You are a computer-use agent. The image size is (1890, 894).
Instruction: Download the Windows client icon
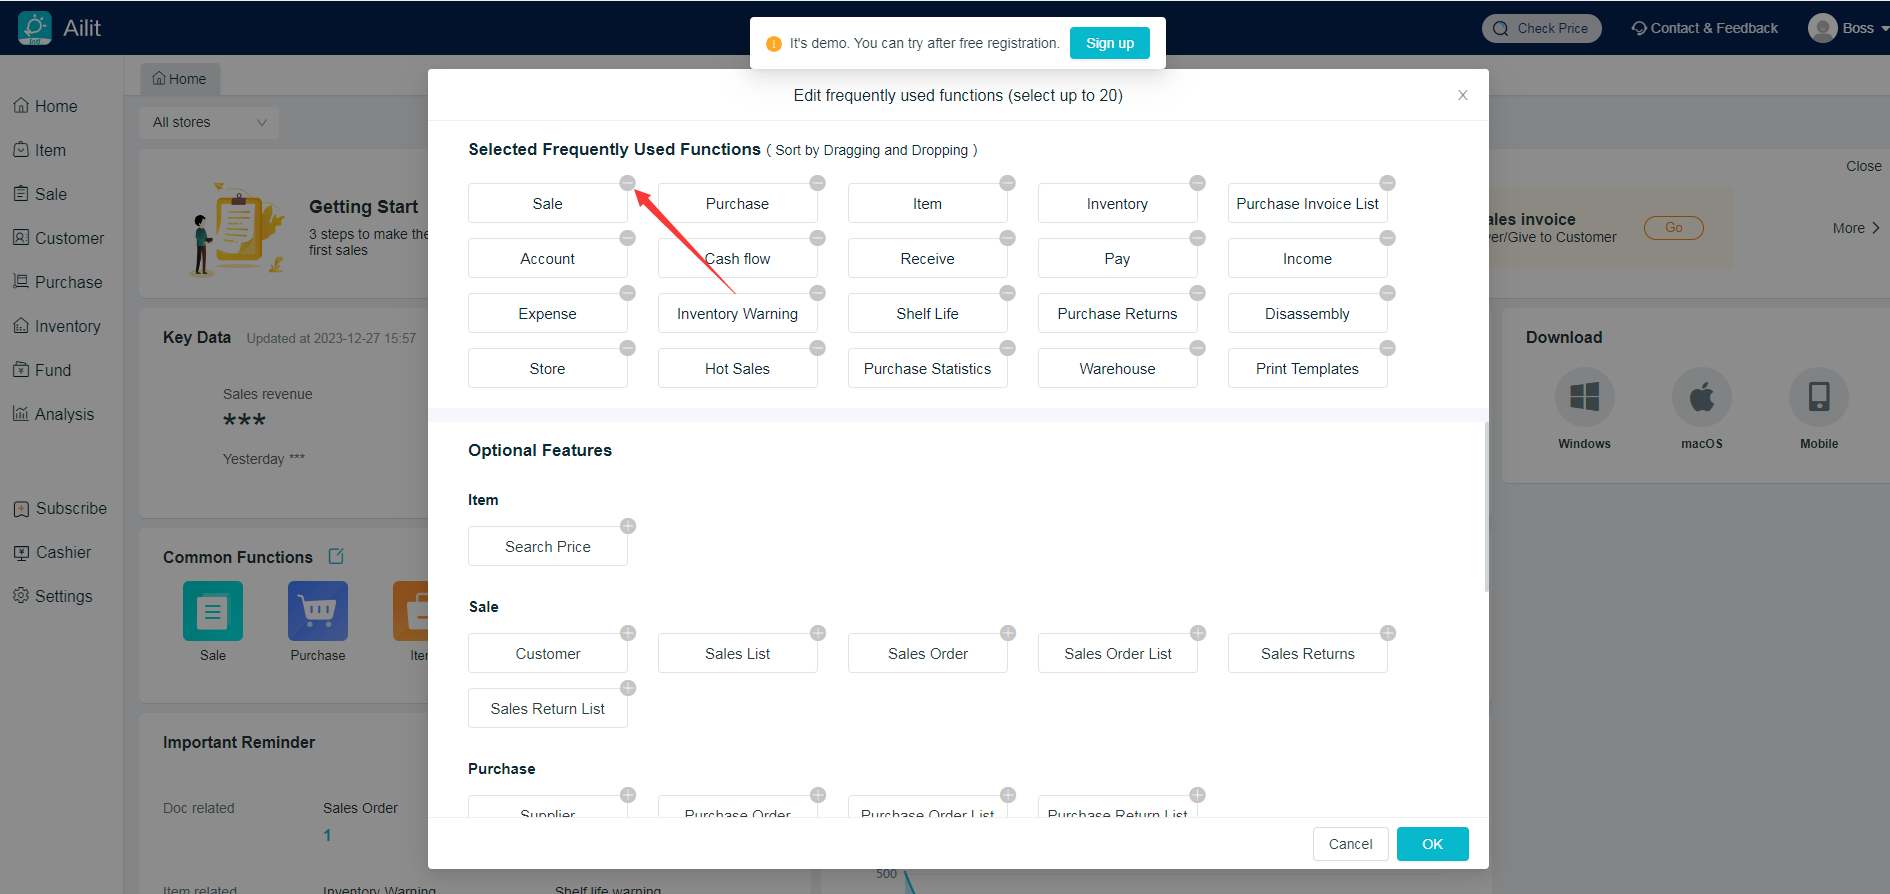(x=1584, y=397)
